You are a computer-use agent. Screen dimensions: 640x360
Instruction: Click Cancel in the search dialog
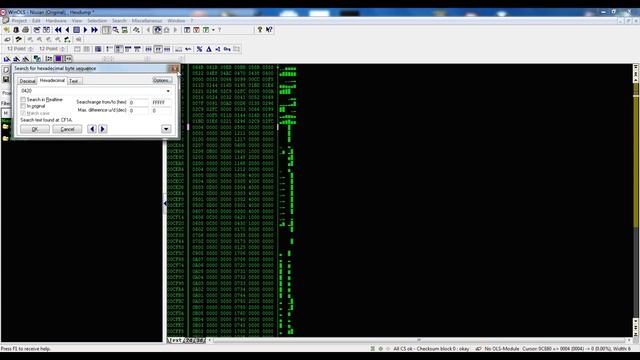pyautogui.click(x=67, y=129)
